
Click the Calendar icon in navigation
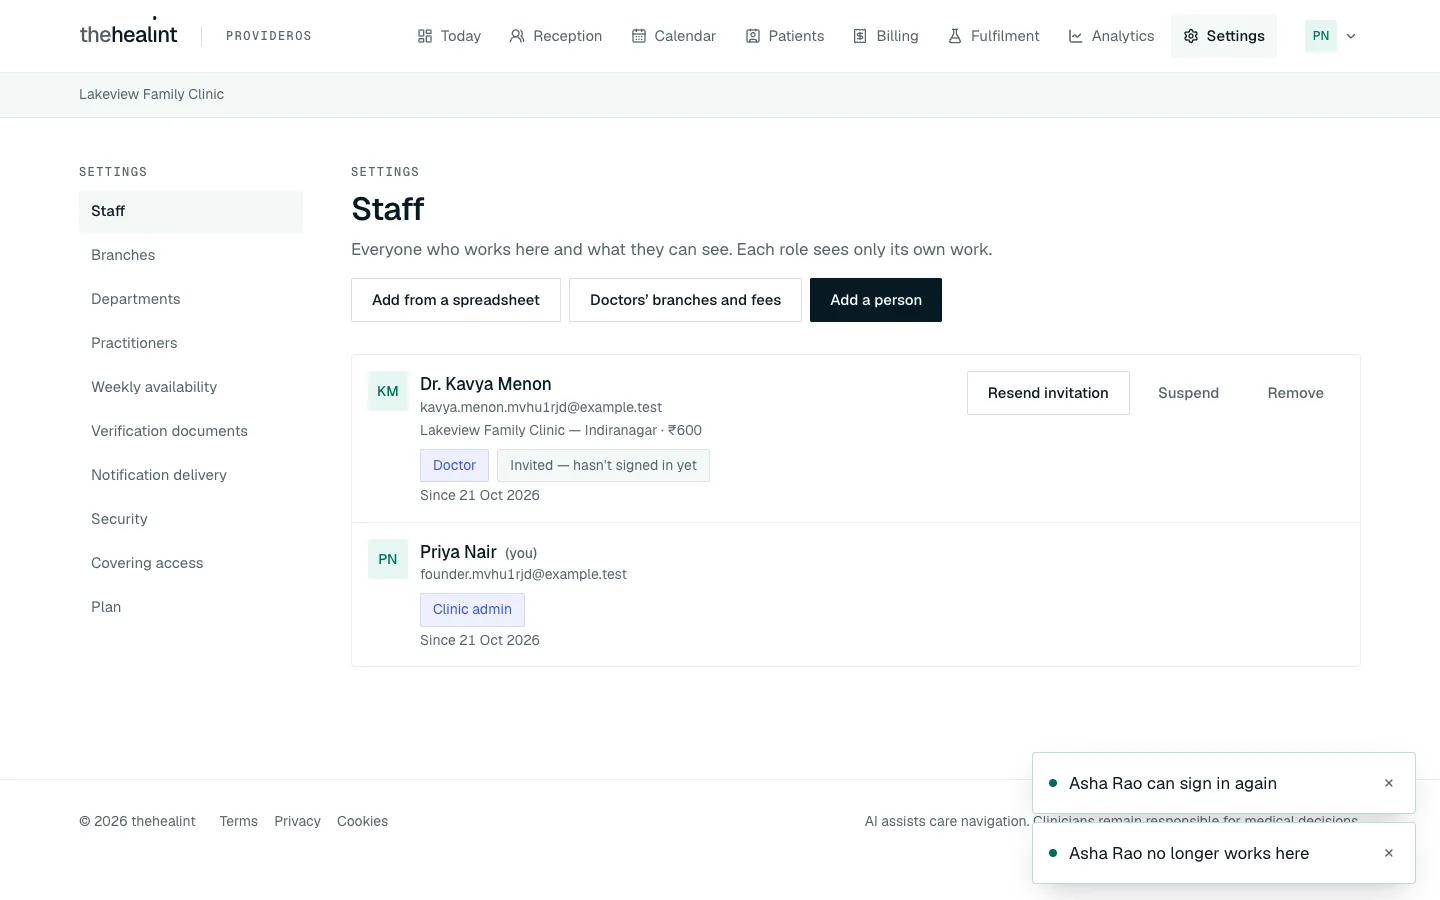(x=639, y=36)
